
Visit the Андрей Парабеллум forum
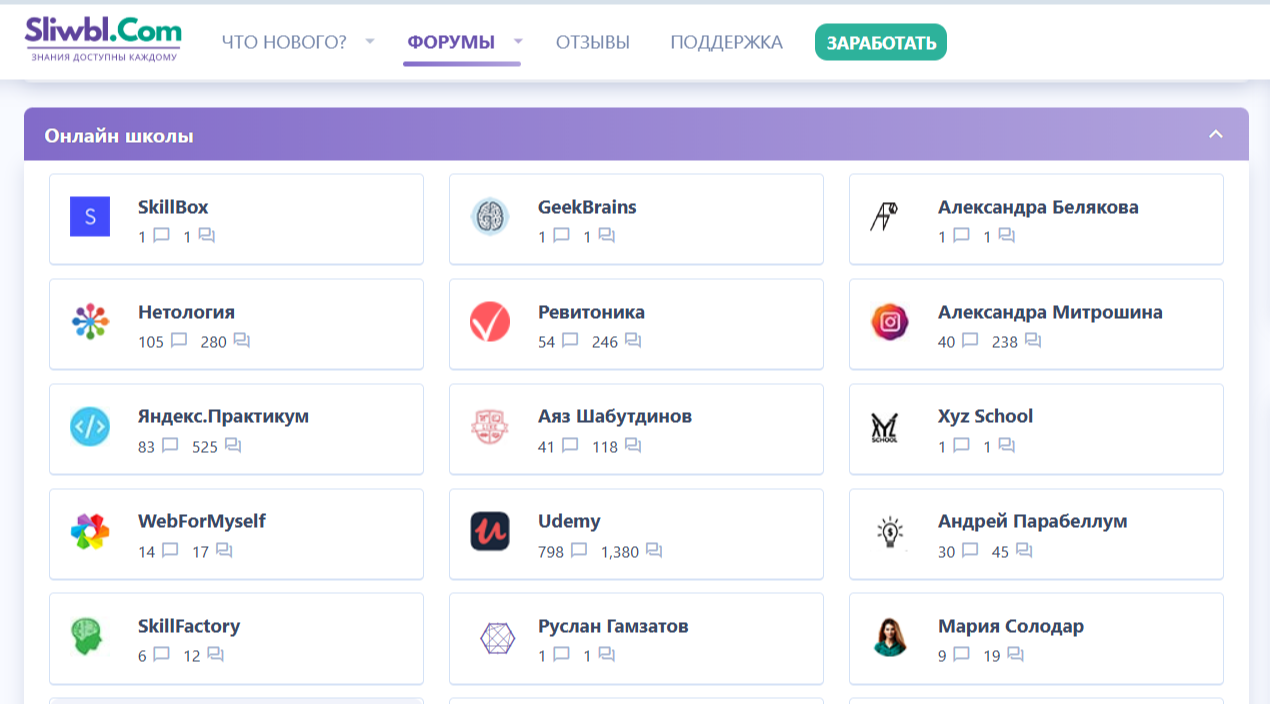tap(1033, 521)
